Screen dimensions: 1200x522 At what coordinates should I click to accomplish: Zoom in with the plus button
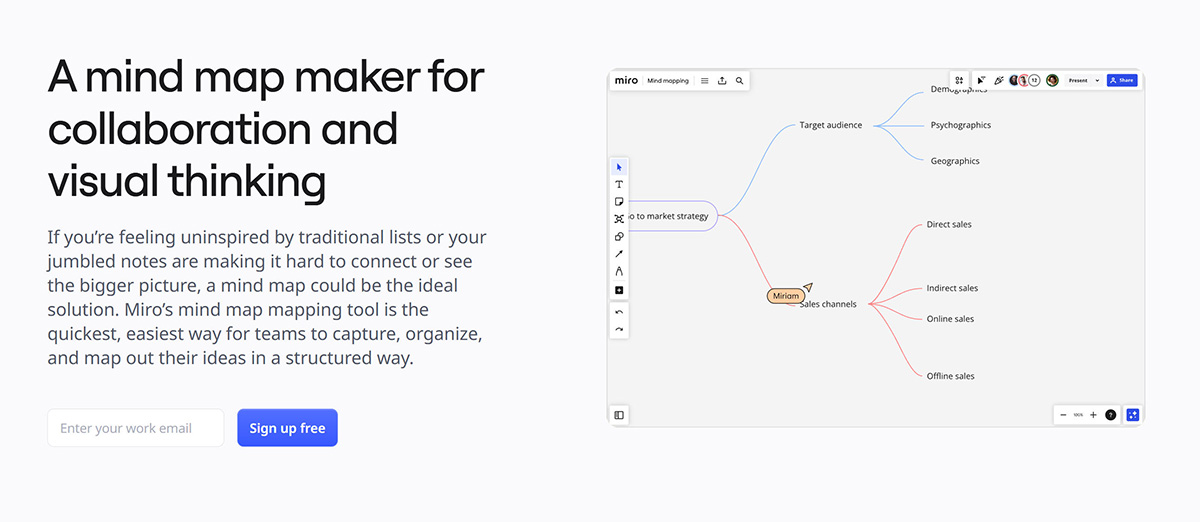point(1093,415)
